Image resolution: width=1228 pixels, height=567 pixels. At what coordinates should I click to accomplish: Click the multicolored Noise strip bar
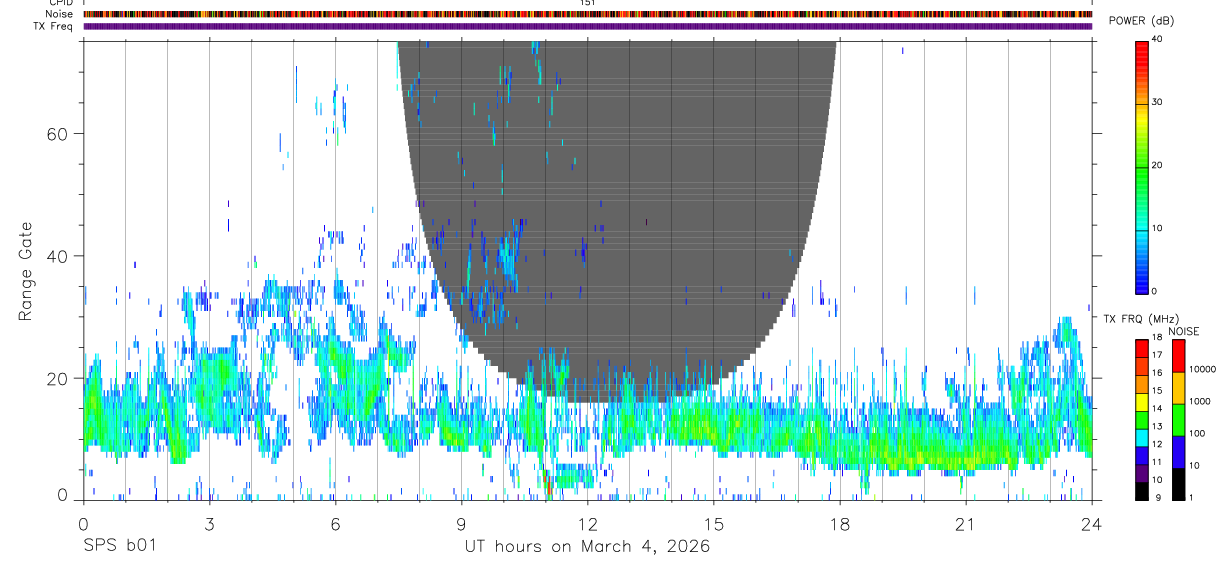(x=587, y=14)
